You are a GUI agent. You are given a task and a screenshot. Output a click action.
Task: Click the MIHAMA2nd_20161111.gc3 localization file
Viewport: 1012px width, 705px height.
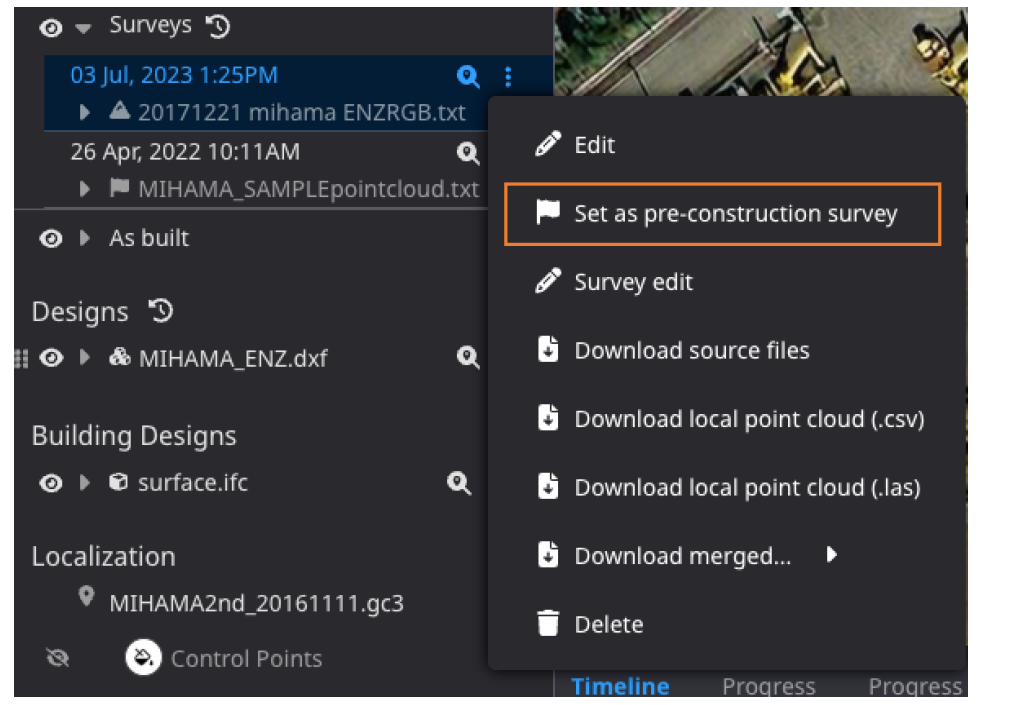[256, 604]
